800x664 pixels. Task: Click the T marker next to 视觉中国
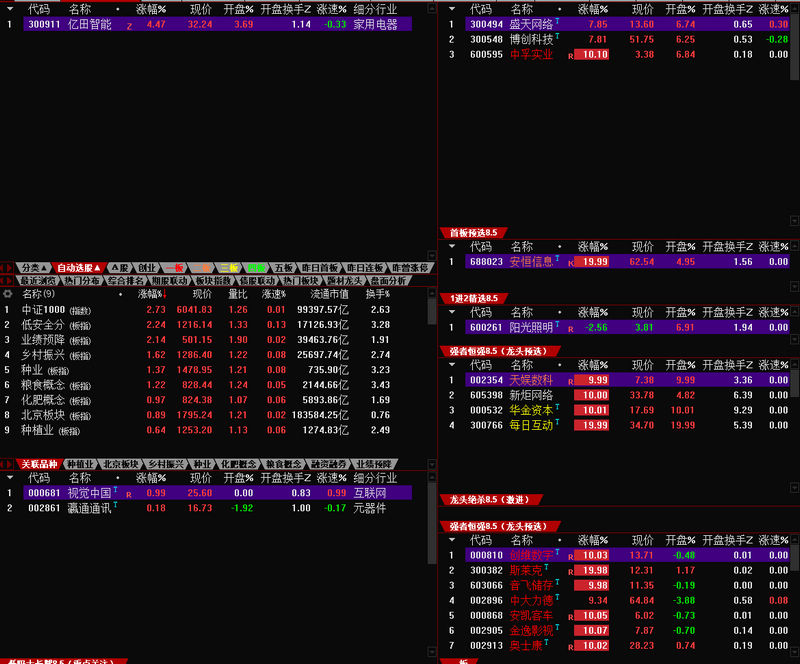[x=116, y=489]
